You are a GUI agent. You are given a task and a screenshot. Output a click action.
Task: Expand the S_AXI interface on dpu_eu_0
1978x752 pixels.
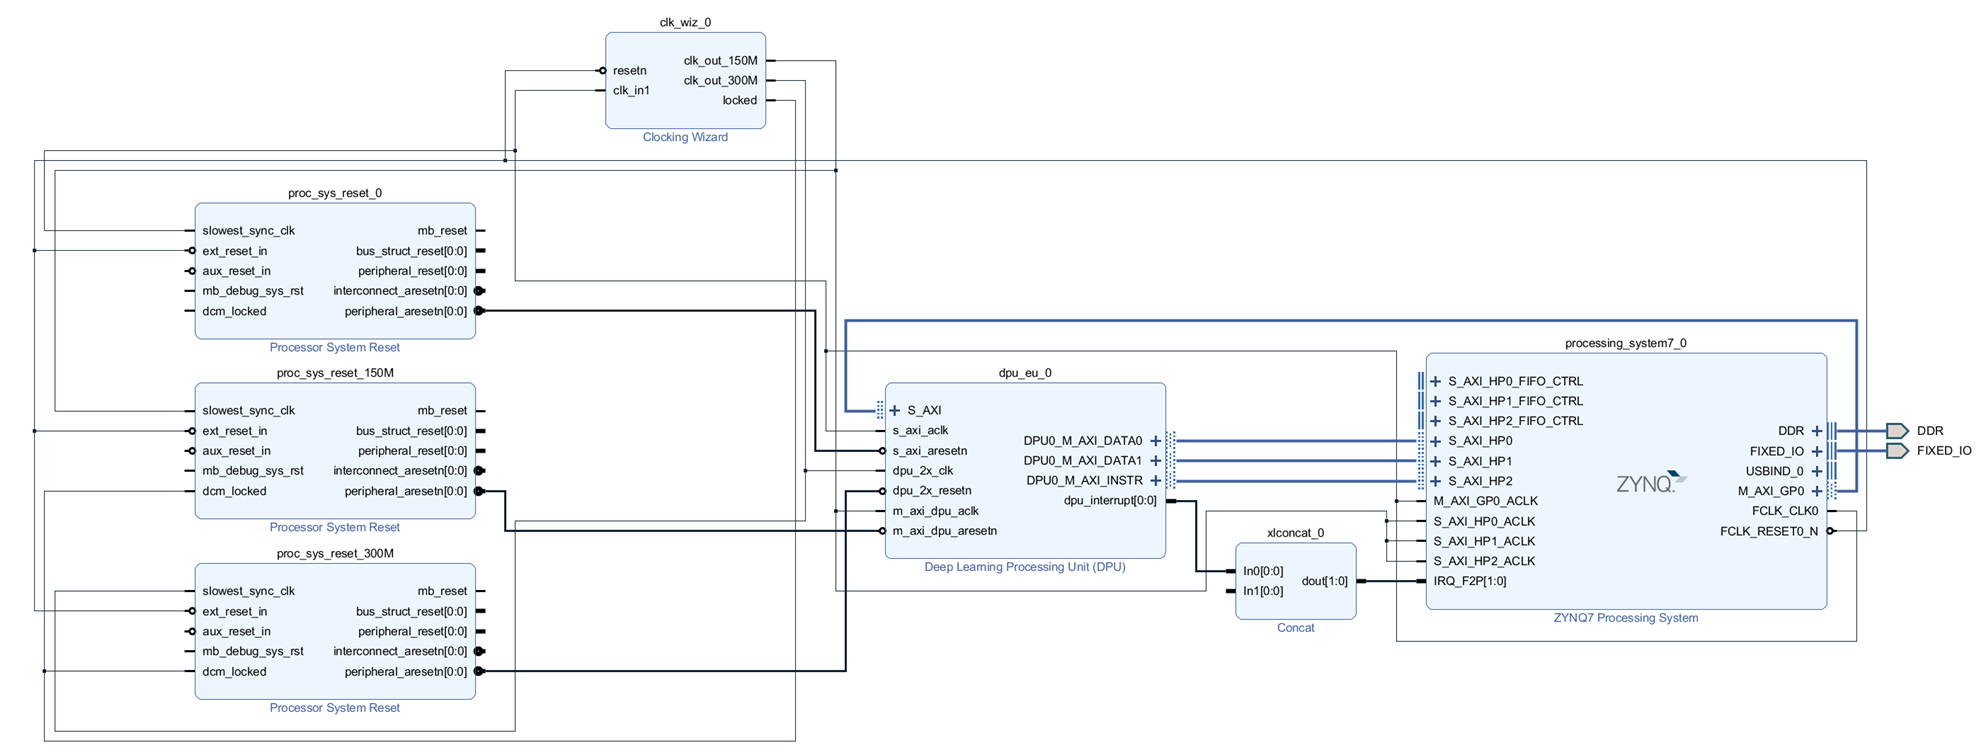pos(895,410)
